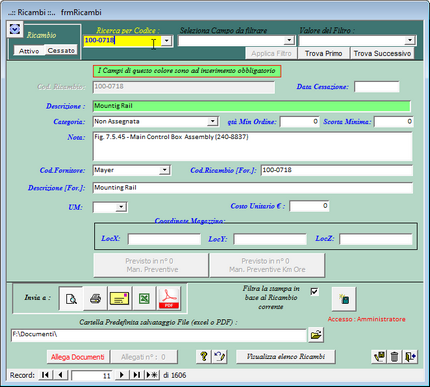430x387 pixels.
Task: Click the Previsto in n° 0 Man. Preventive button
Action: [x=151, y=265]
